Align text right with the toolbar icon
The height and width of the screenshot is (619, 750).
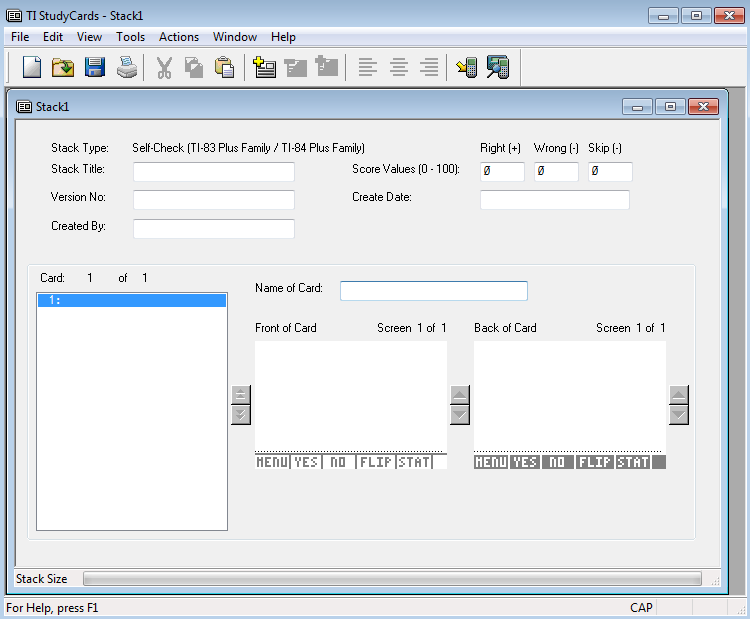tap(429, 67)
